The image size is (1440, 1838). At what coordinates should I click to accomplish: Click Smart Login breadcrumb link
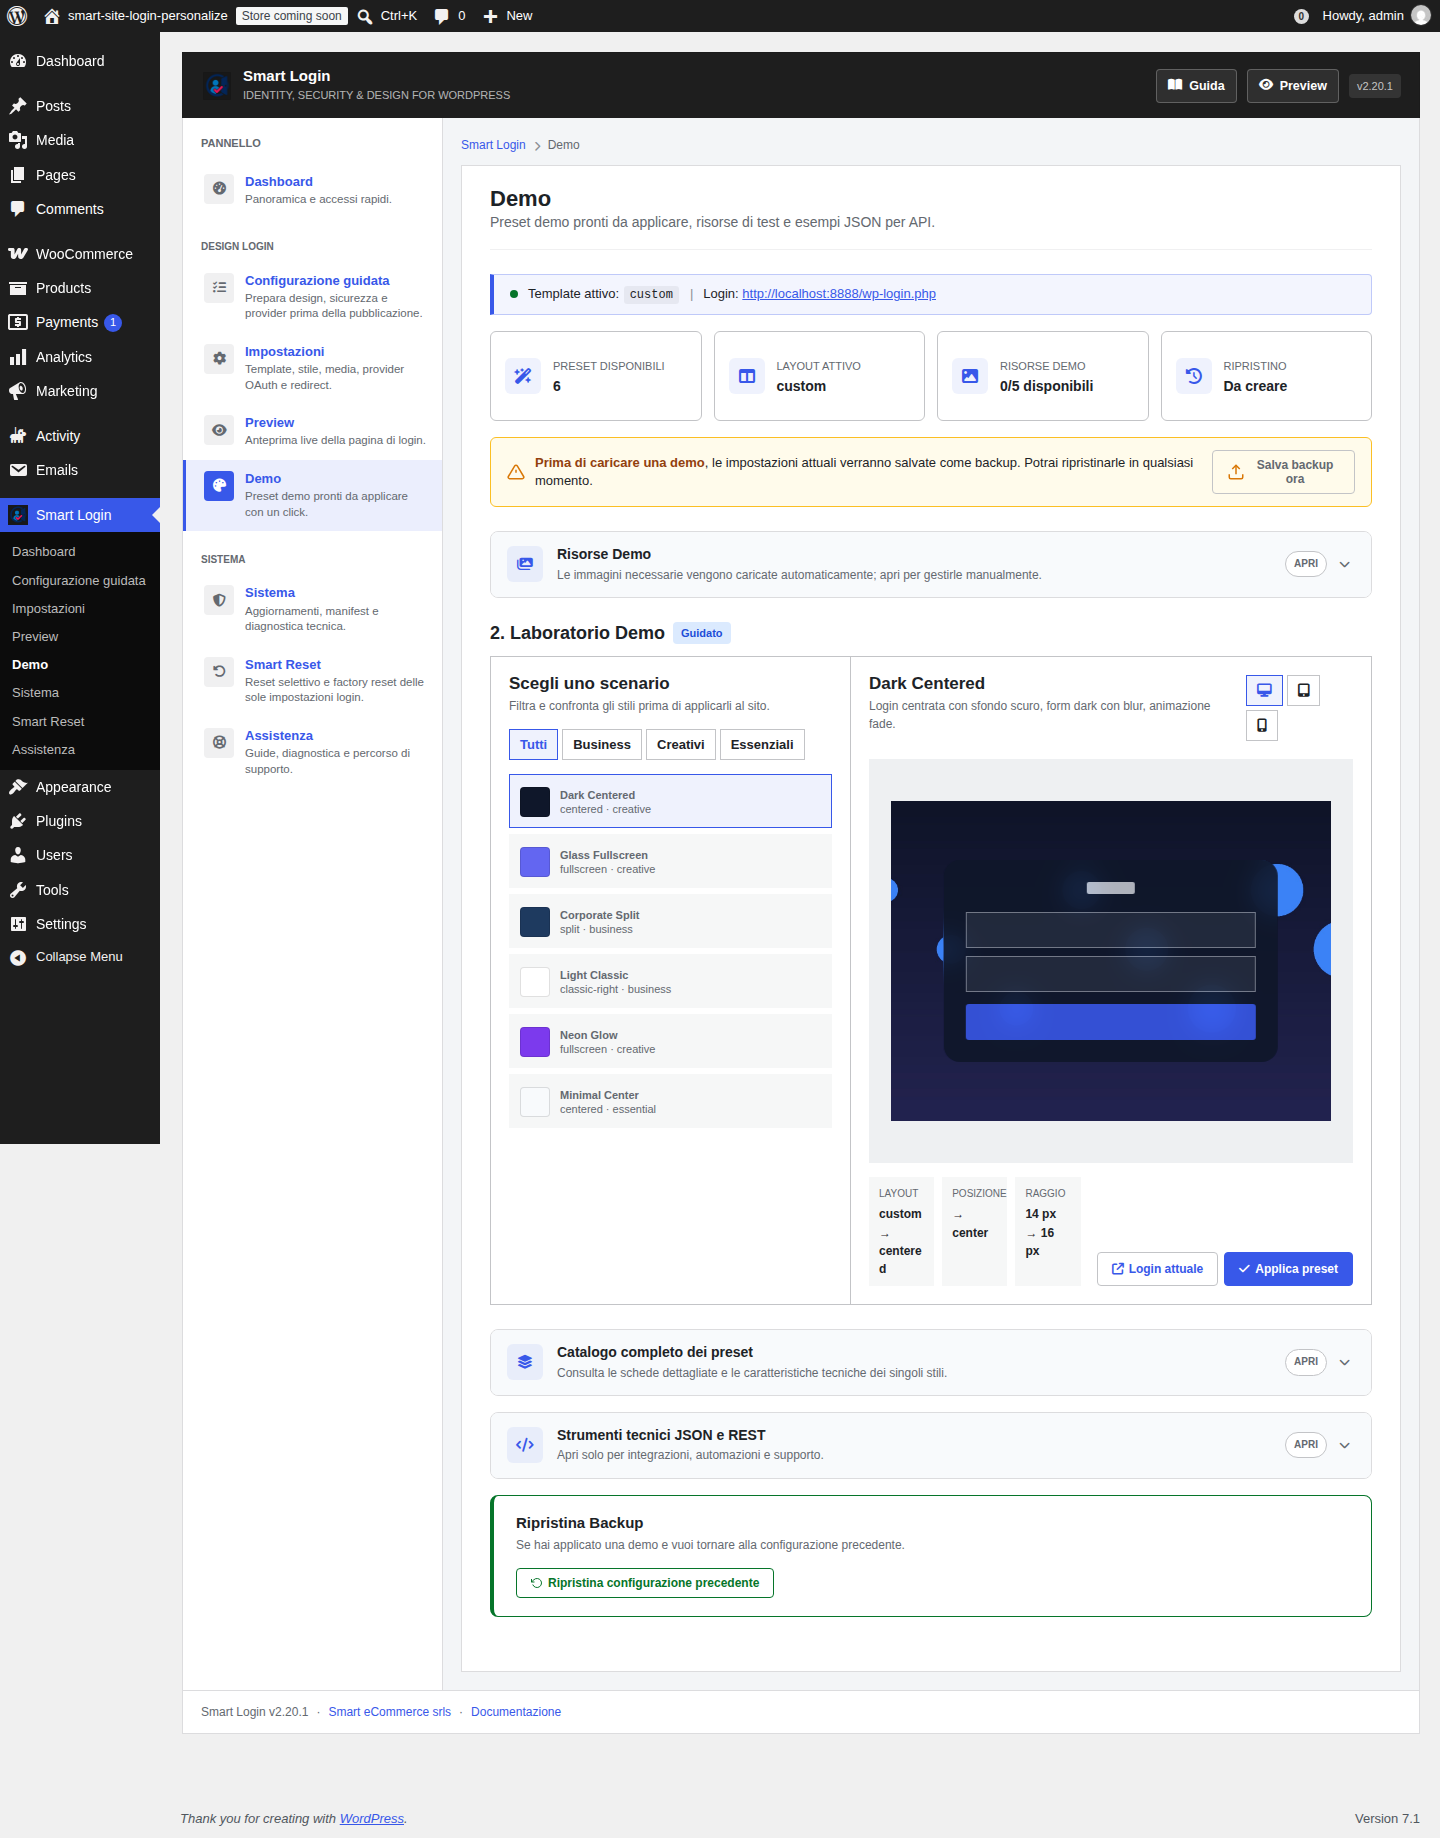pyautogui.click(x=493, y=145)
